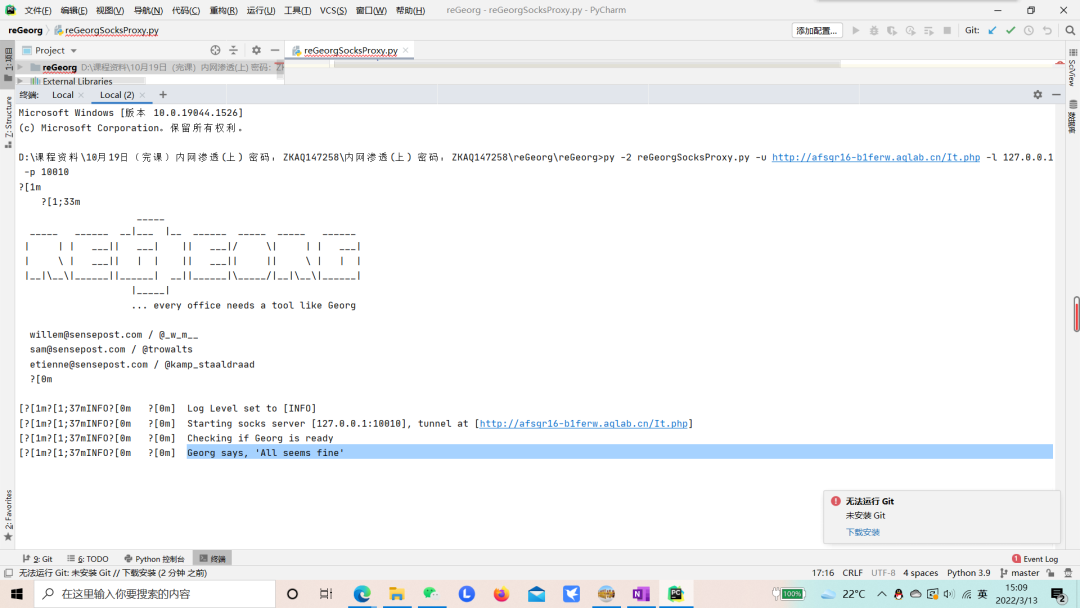Screen dimensions: 1080x608
Task: Open the 工具(T) menu
Action: [x=298, y=10]
